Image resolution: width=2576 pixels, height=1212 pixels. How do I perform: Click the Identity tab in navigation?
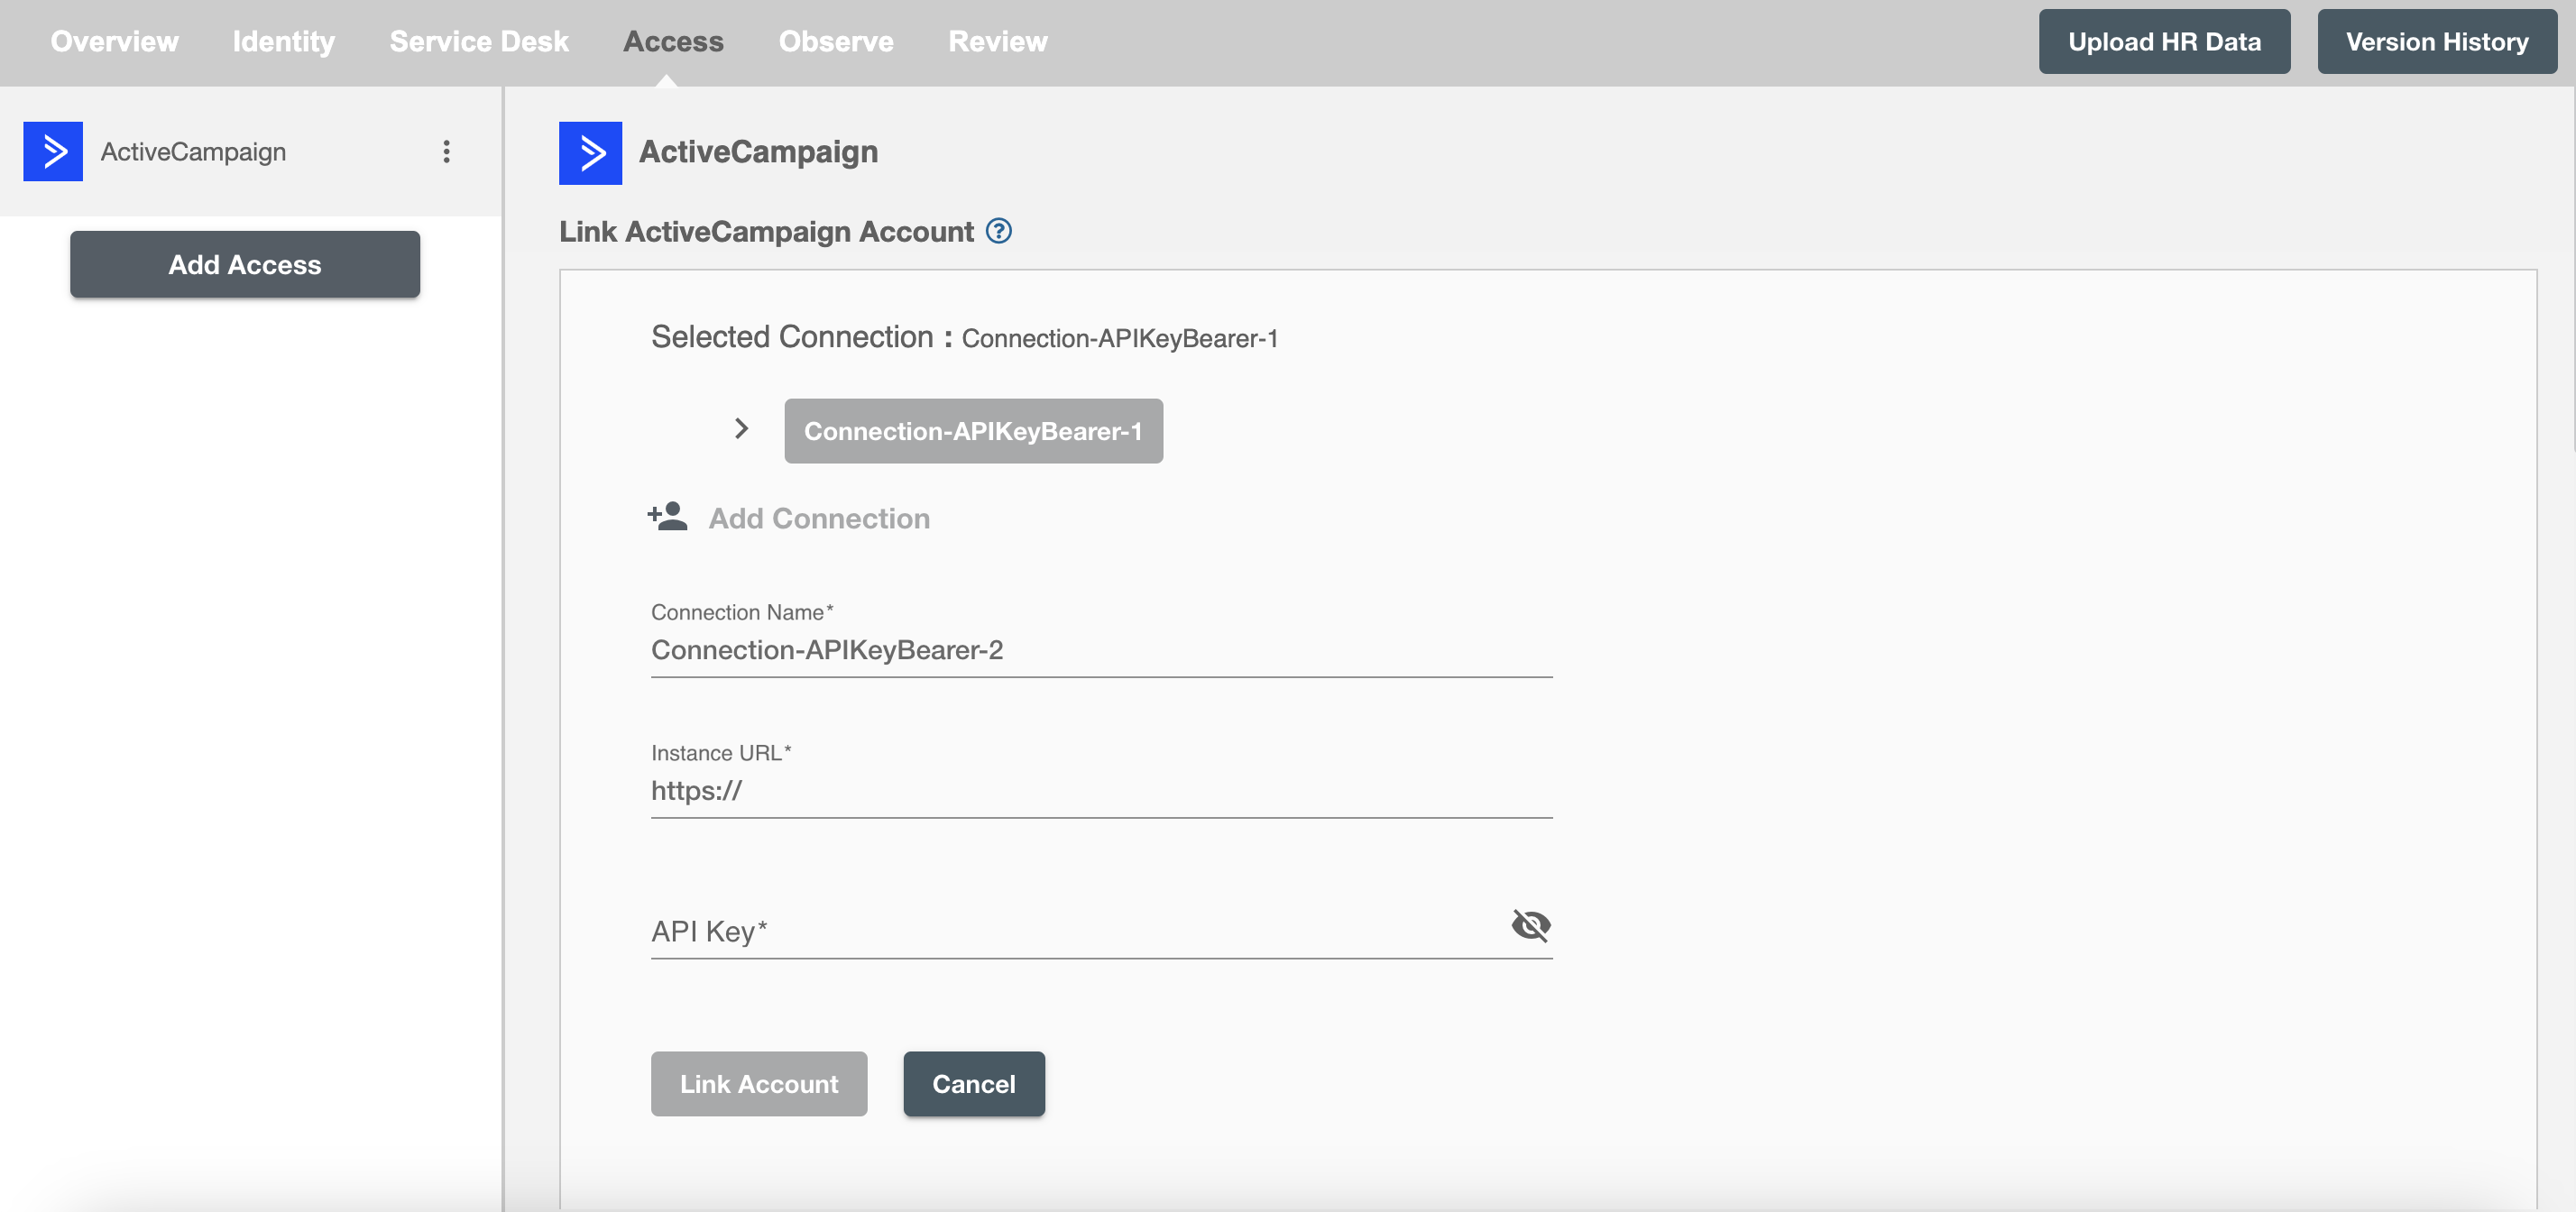282,41
